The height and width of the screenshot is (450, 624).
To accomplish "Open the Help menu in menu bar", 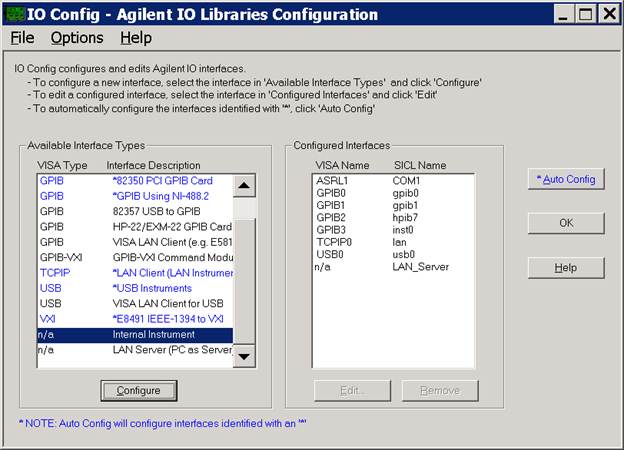I will coord(136,38).
